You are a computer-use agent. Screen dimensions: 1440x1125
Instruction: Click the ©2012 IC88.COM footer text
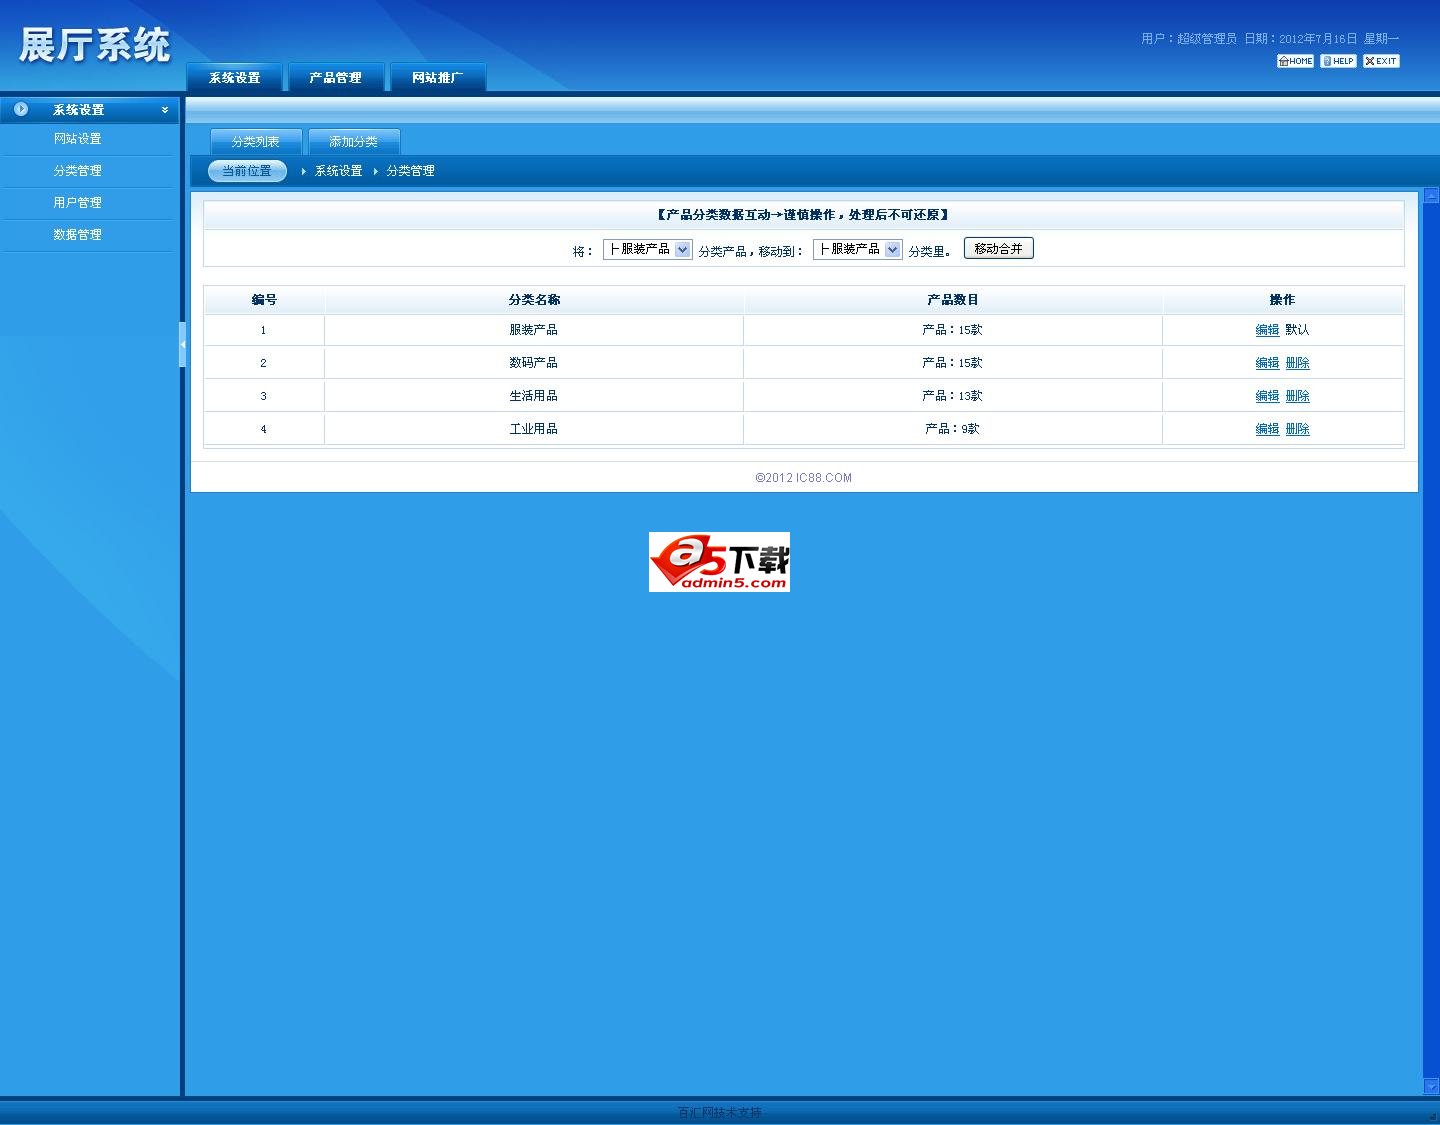(804, 478)
